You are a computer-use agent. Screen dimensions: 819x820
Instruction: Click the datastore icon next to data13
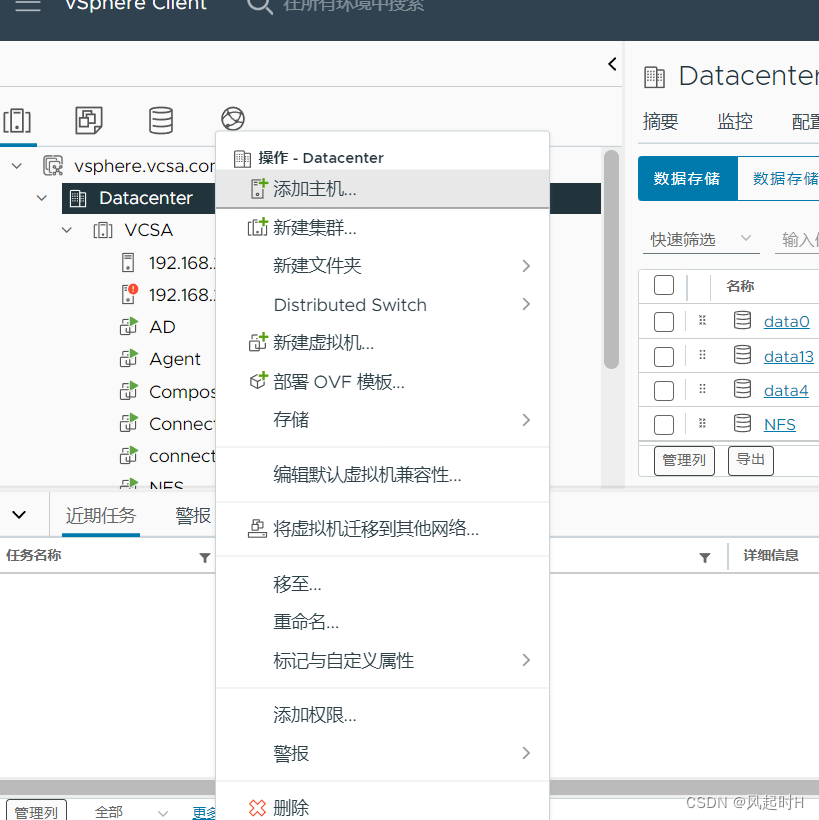click(x=742, y=355)
